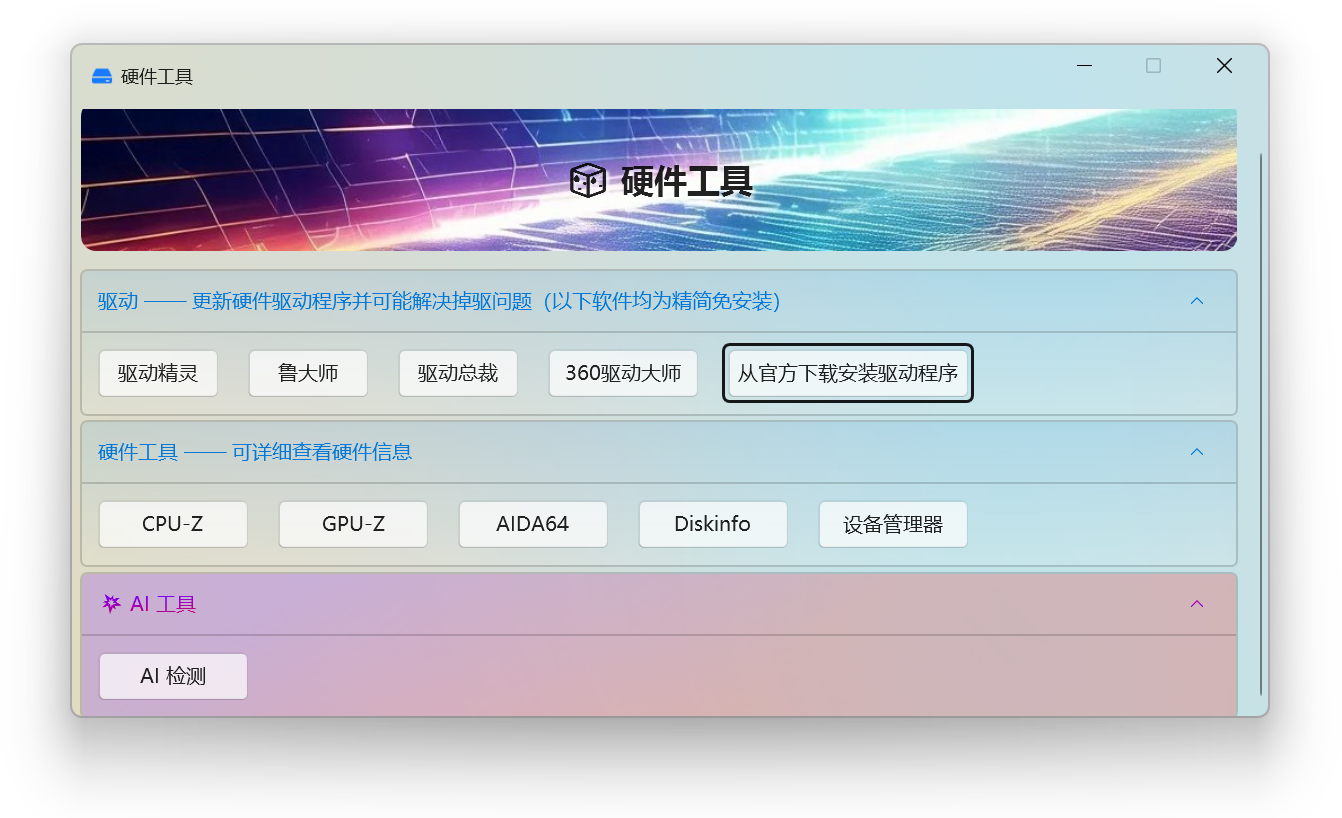
Task: Launch 驱动精灵
Action: tap(158, 374)
